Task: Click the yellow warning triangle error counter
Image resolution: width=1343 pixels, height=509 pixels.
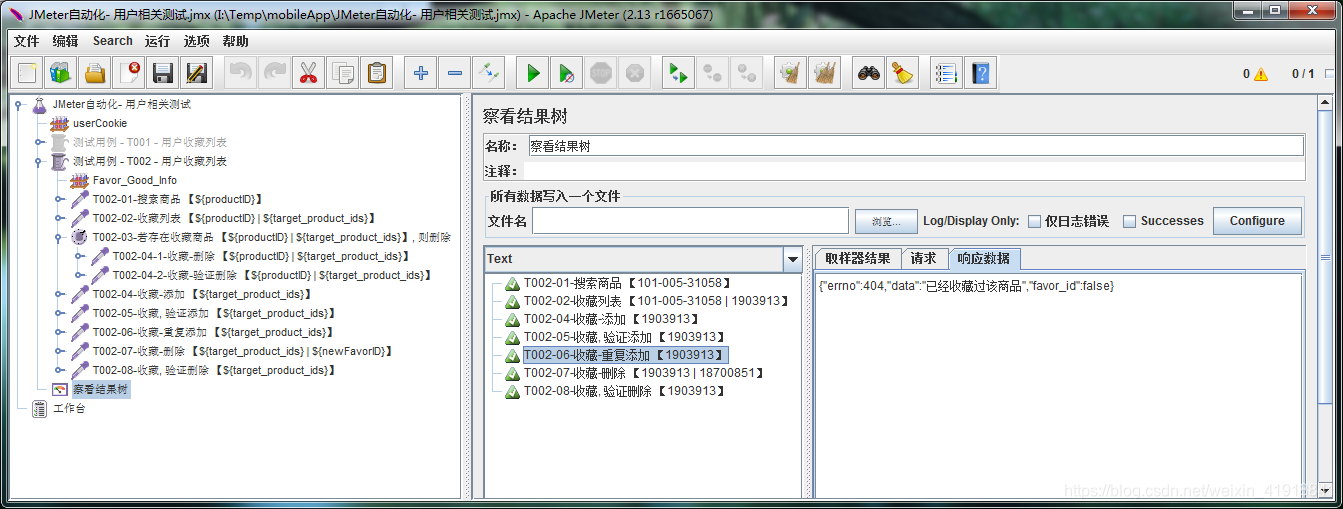Action: pos(1261,74)
